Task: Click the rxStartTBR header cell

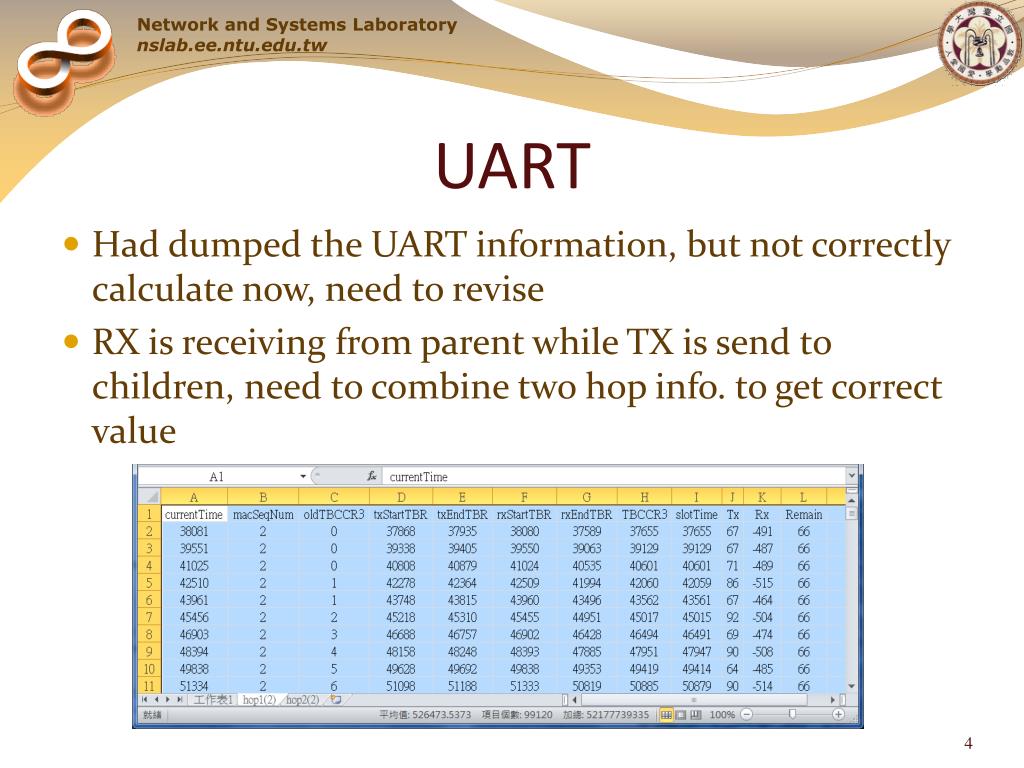Action: click(524, 515)
